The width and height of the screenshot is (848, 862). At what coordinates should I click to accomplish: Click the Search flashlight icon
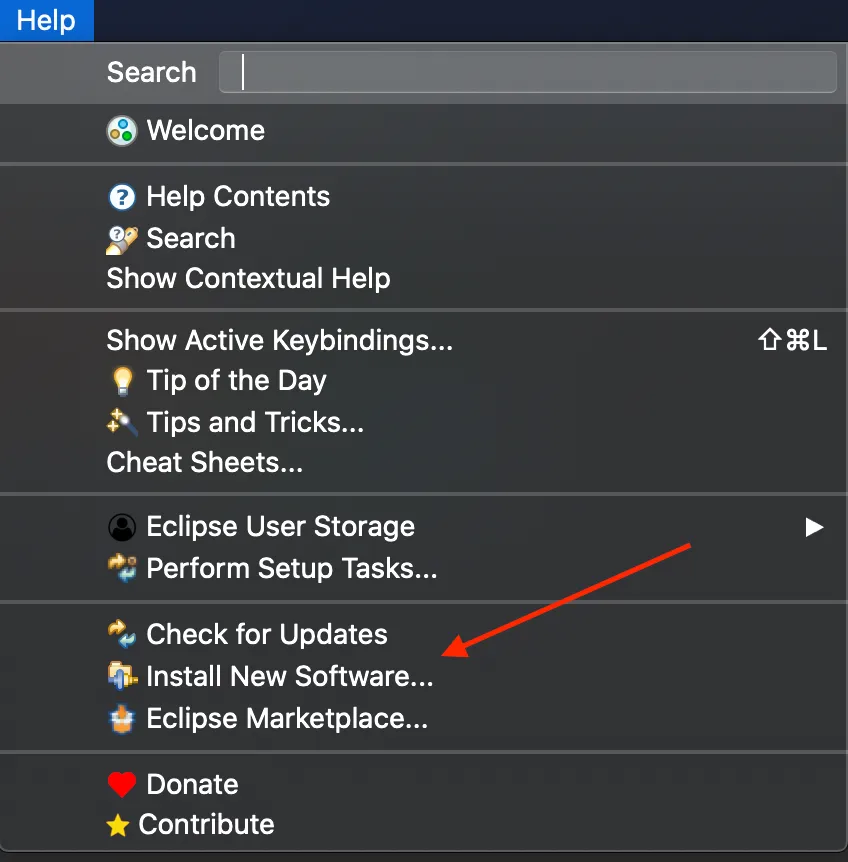(121, 239)
